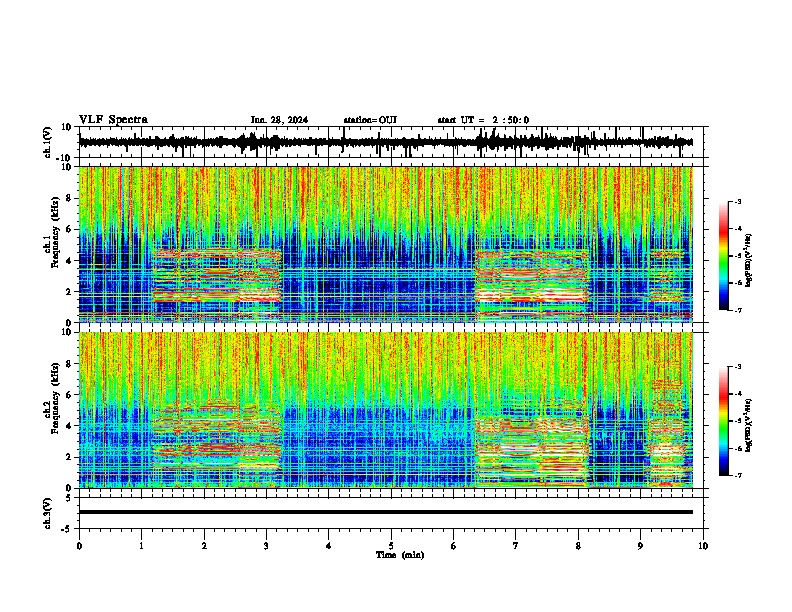Click ch.1 emission band between minutes 1 and 3
The image size is (792, 612).
click(217, 276)
